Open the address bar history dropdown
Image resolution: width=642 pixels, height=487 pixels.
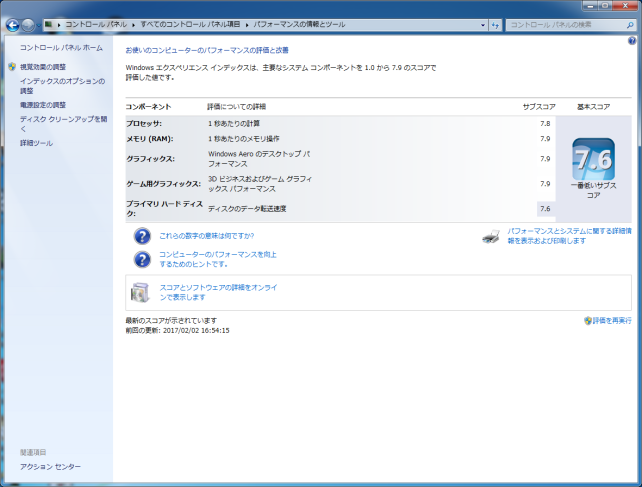[x=483, y=25]
